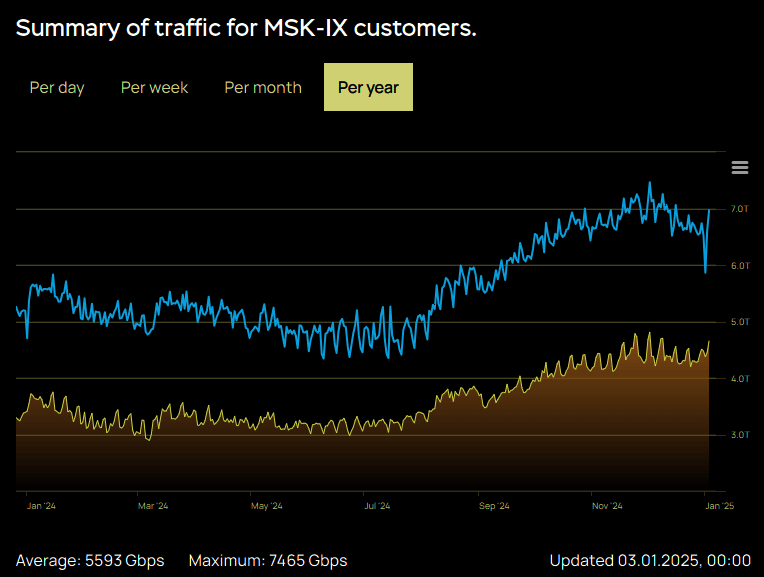Click the 7.0T y-axis label

tap(739, 209)
